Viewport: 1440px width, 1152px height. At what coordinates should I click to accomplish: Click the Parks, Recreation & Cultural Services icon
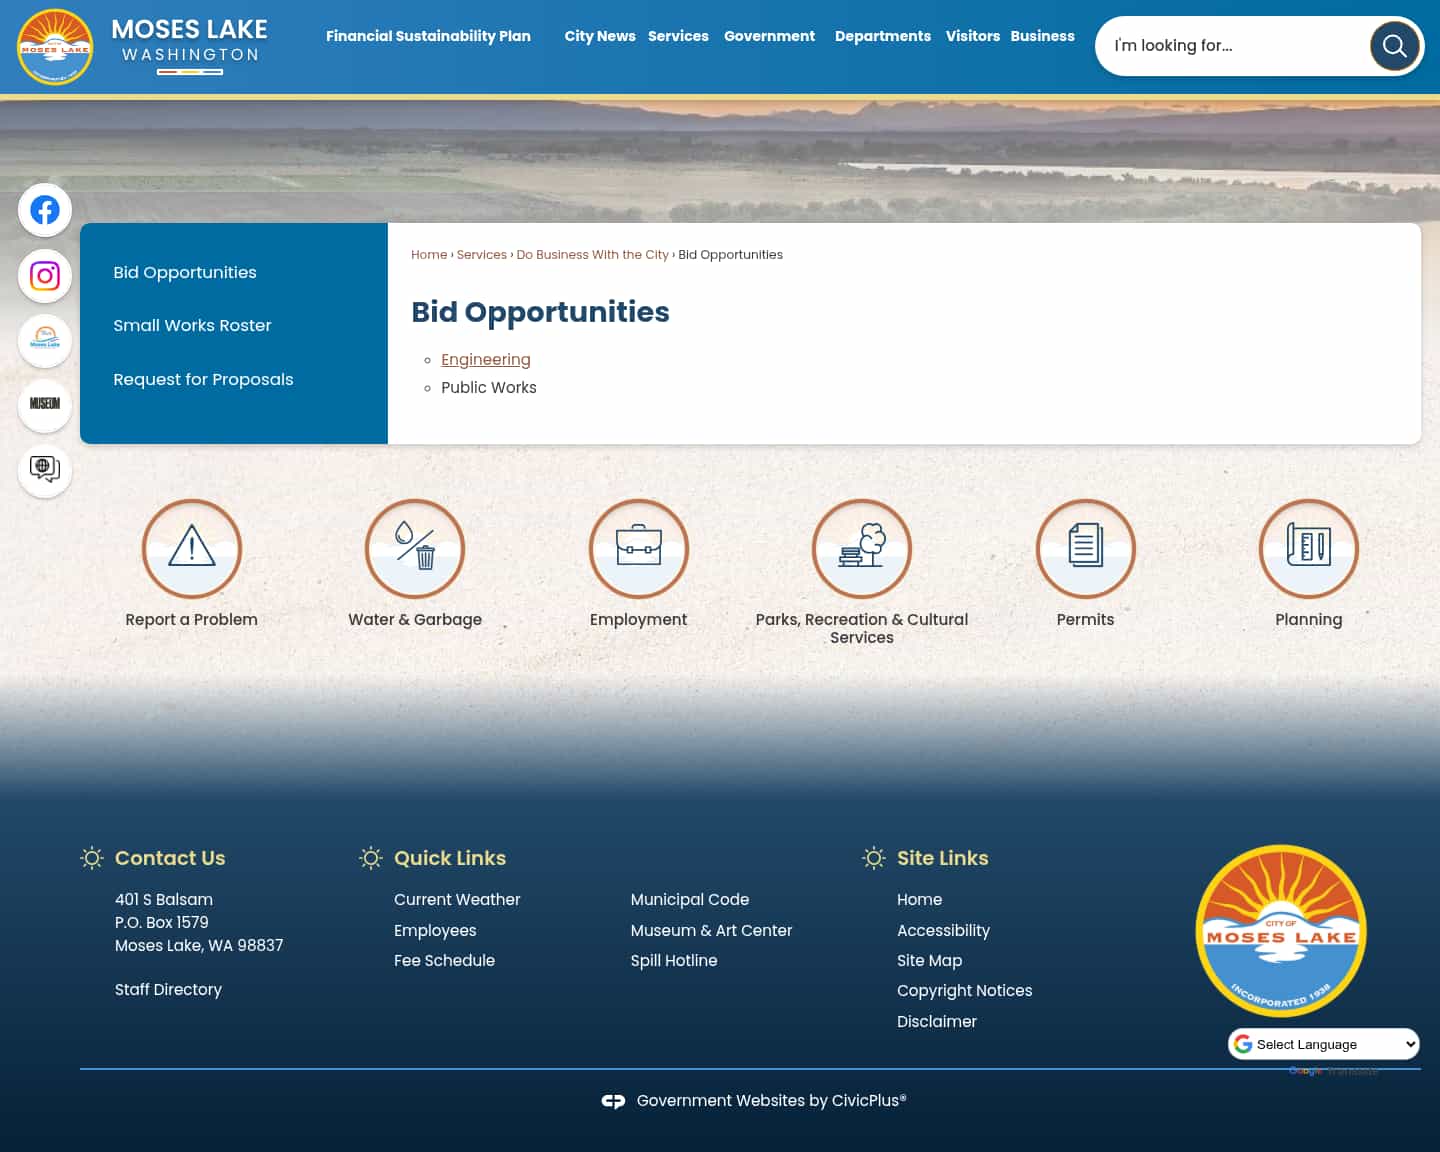861,549
